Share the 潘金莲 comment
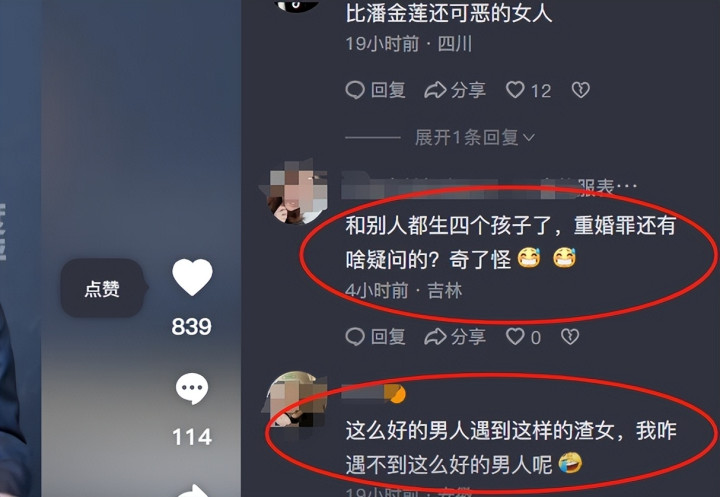 455,90
